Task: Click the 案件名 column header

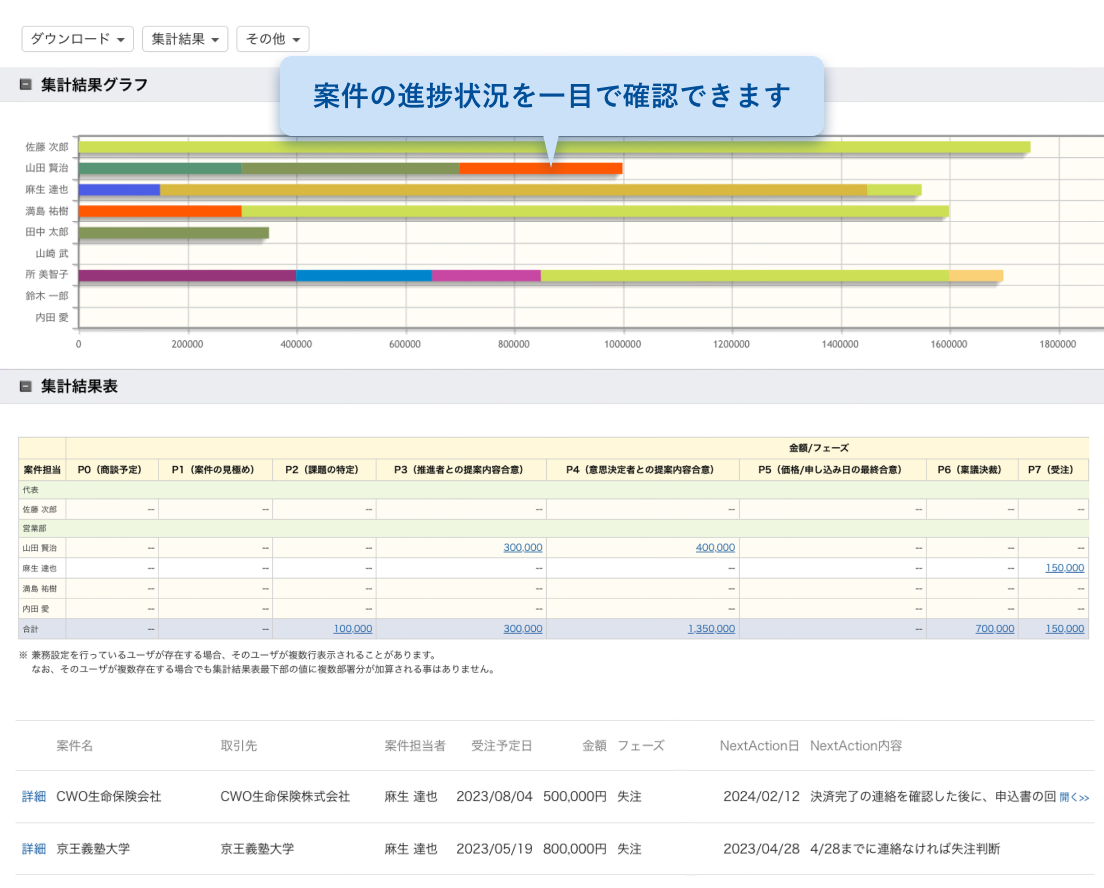Action: [75, 746]
